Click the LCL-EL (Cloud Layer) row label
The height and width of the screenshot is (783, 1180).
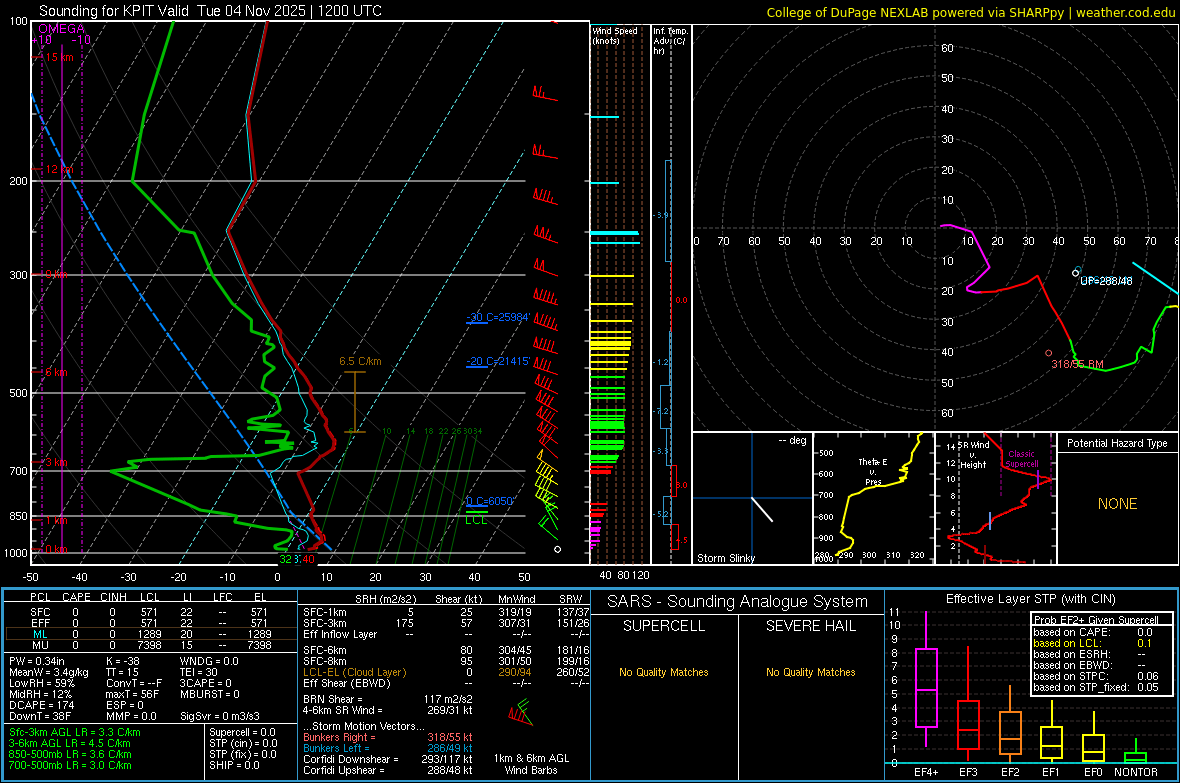[354, 672]
